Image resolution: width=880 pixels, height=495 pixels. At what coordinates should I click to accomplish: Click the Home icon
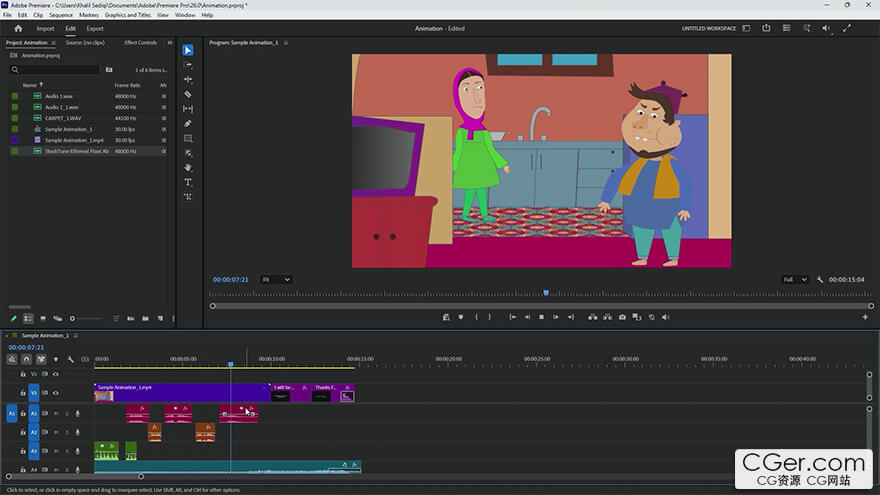coord(18,29)
